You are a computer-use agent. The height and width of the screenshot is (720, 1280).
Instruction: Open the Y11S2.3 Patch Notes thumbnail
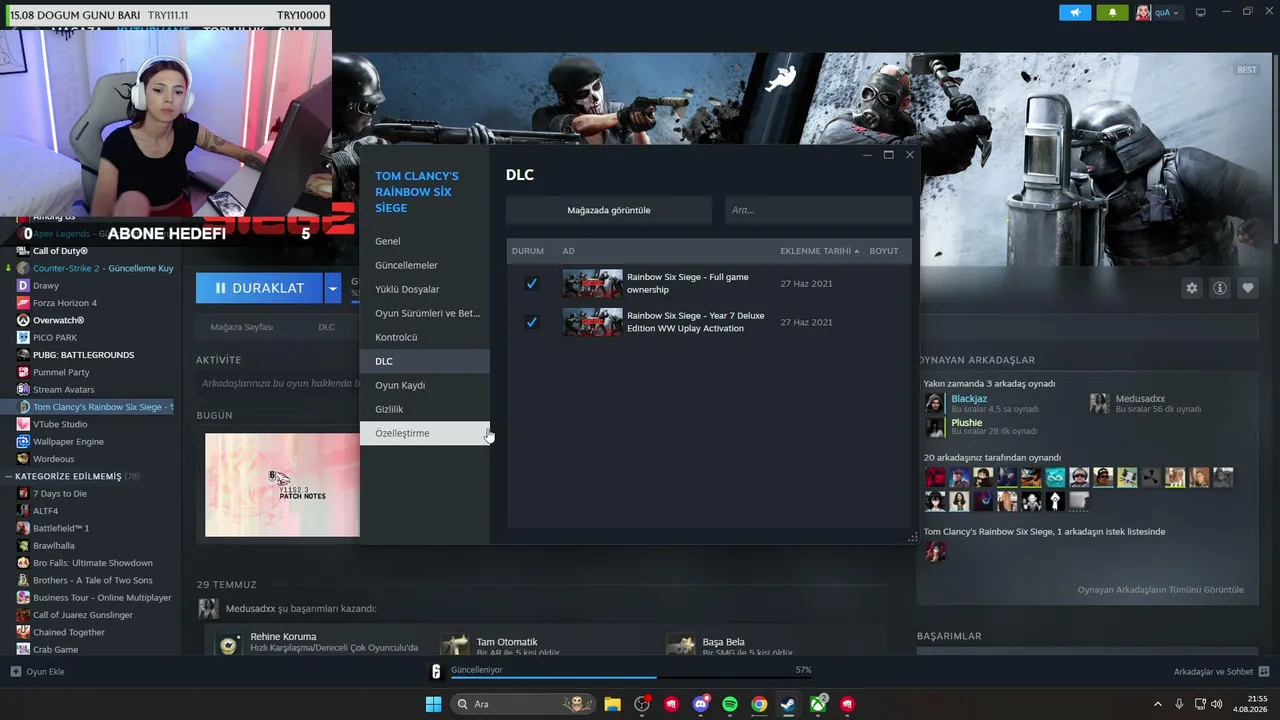[x=282, y=485]
